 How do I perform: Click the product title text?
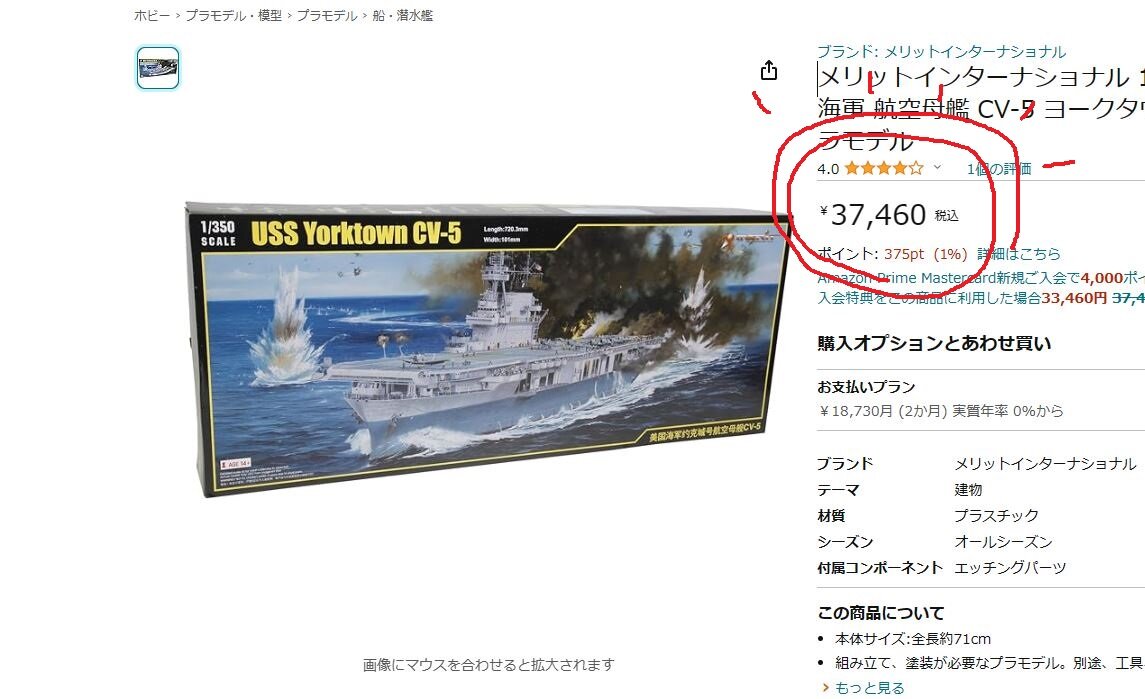(x=981, y=108)
